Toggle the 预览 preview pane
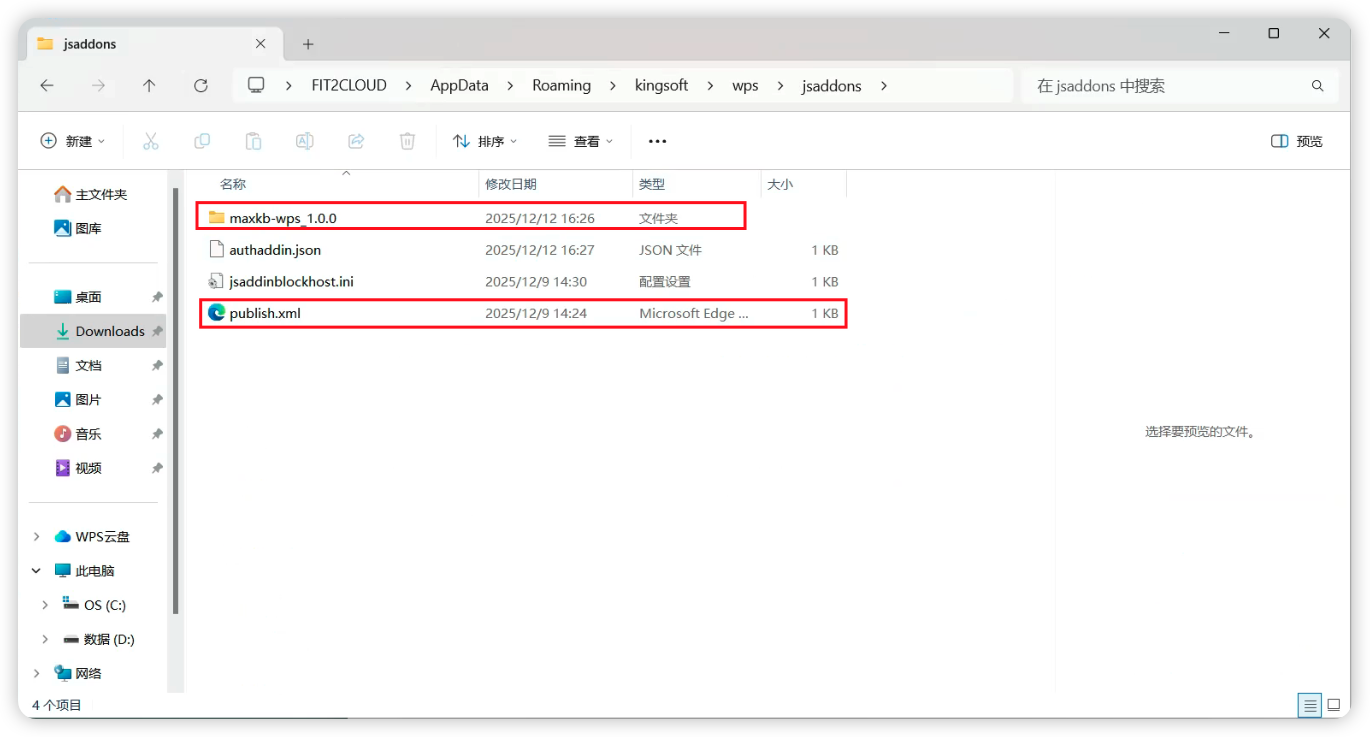This screenshot has width=1370, height=737. point(1296,141)
